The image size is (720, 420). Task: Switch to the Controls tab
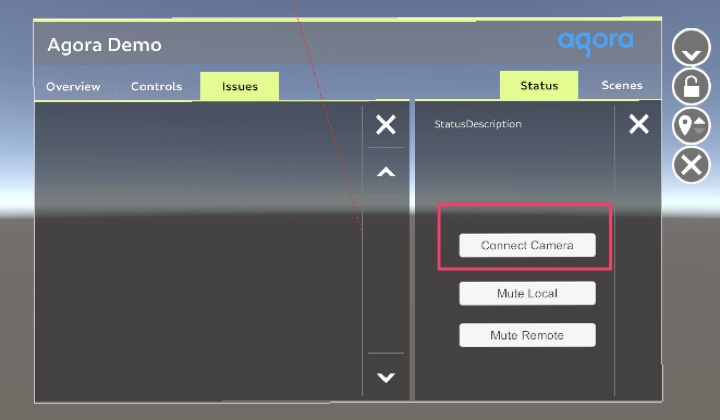(156, 86)
